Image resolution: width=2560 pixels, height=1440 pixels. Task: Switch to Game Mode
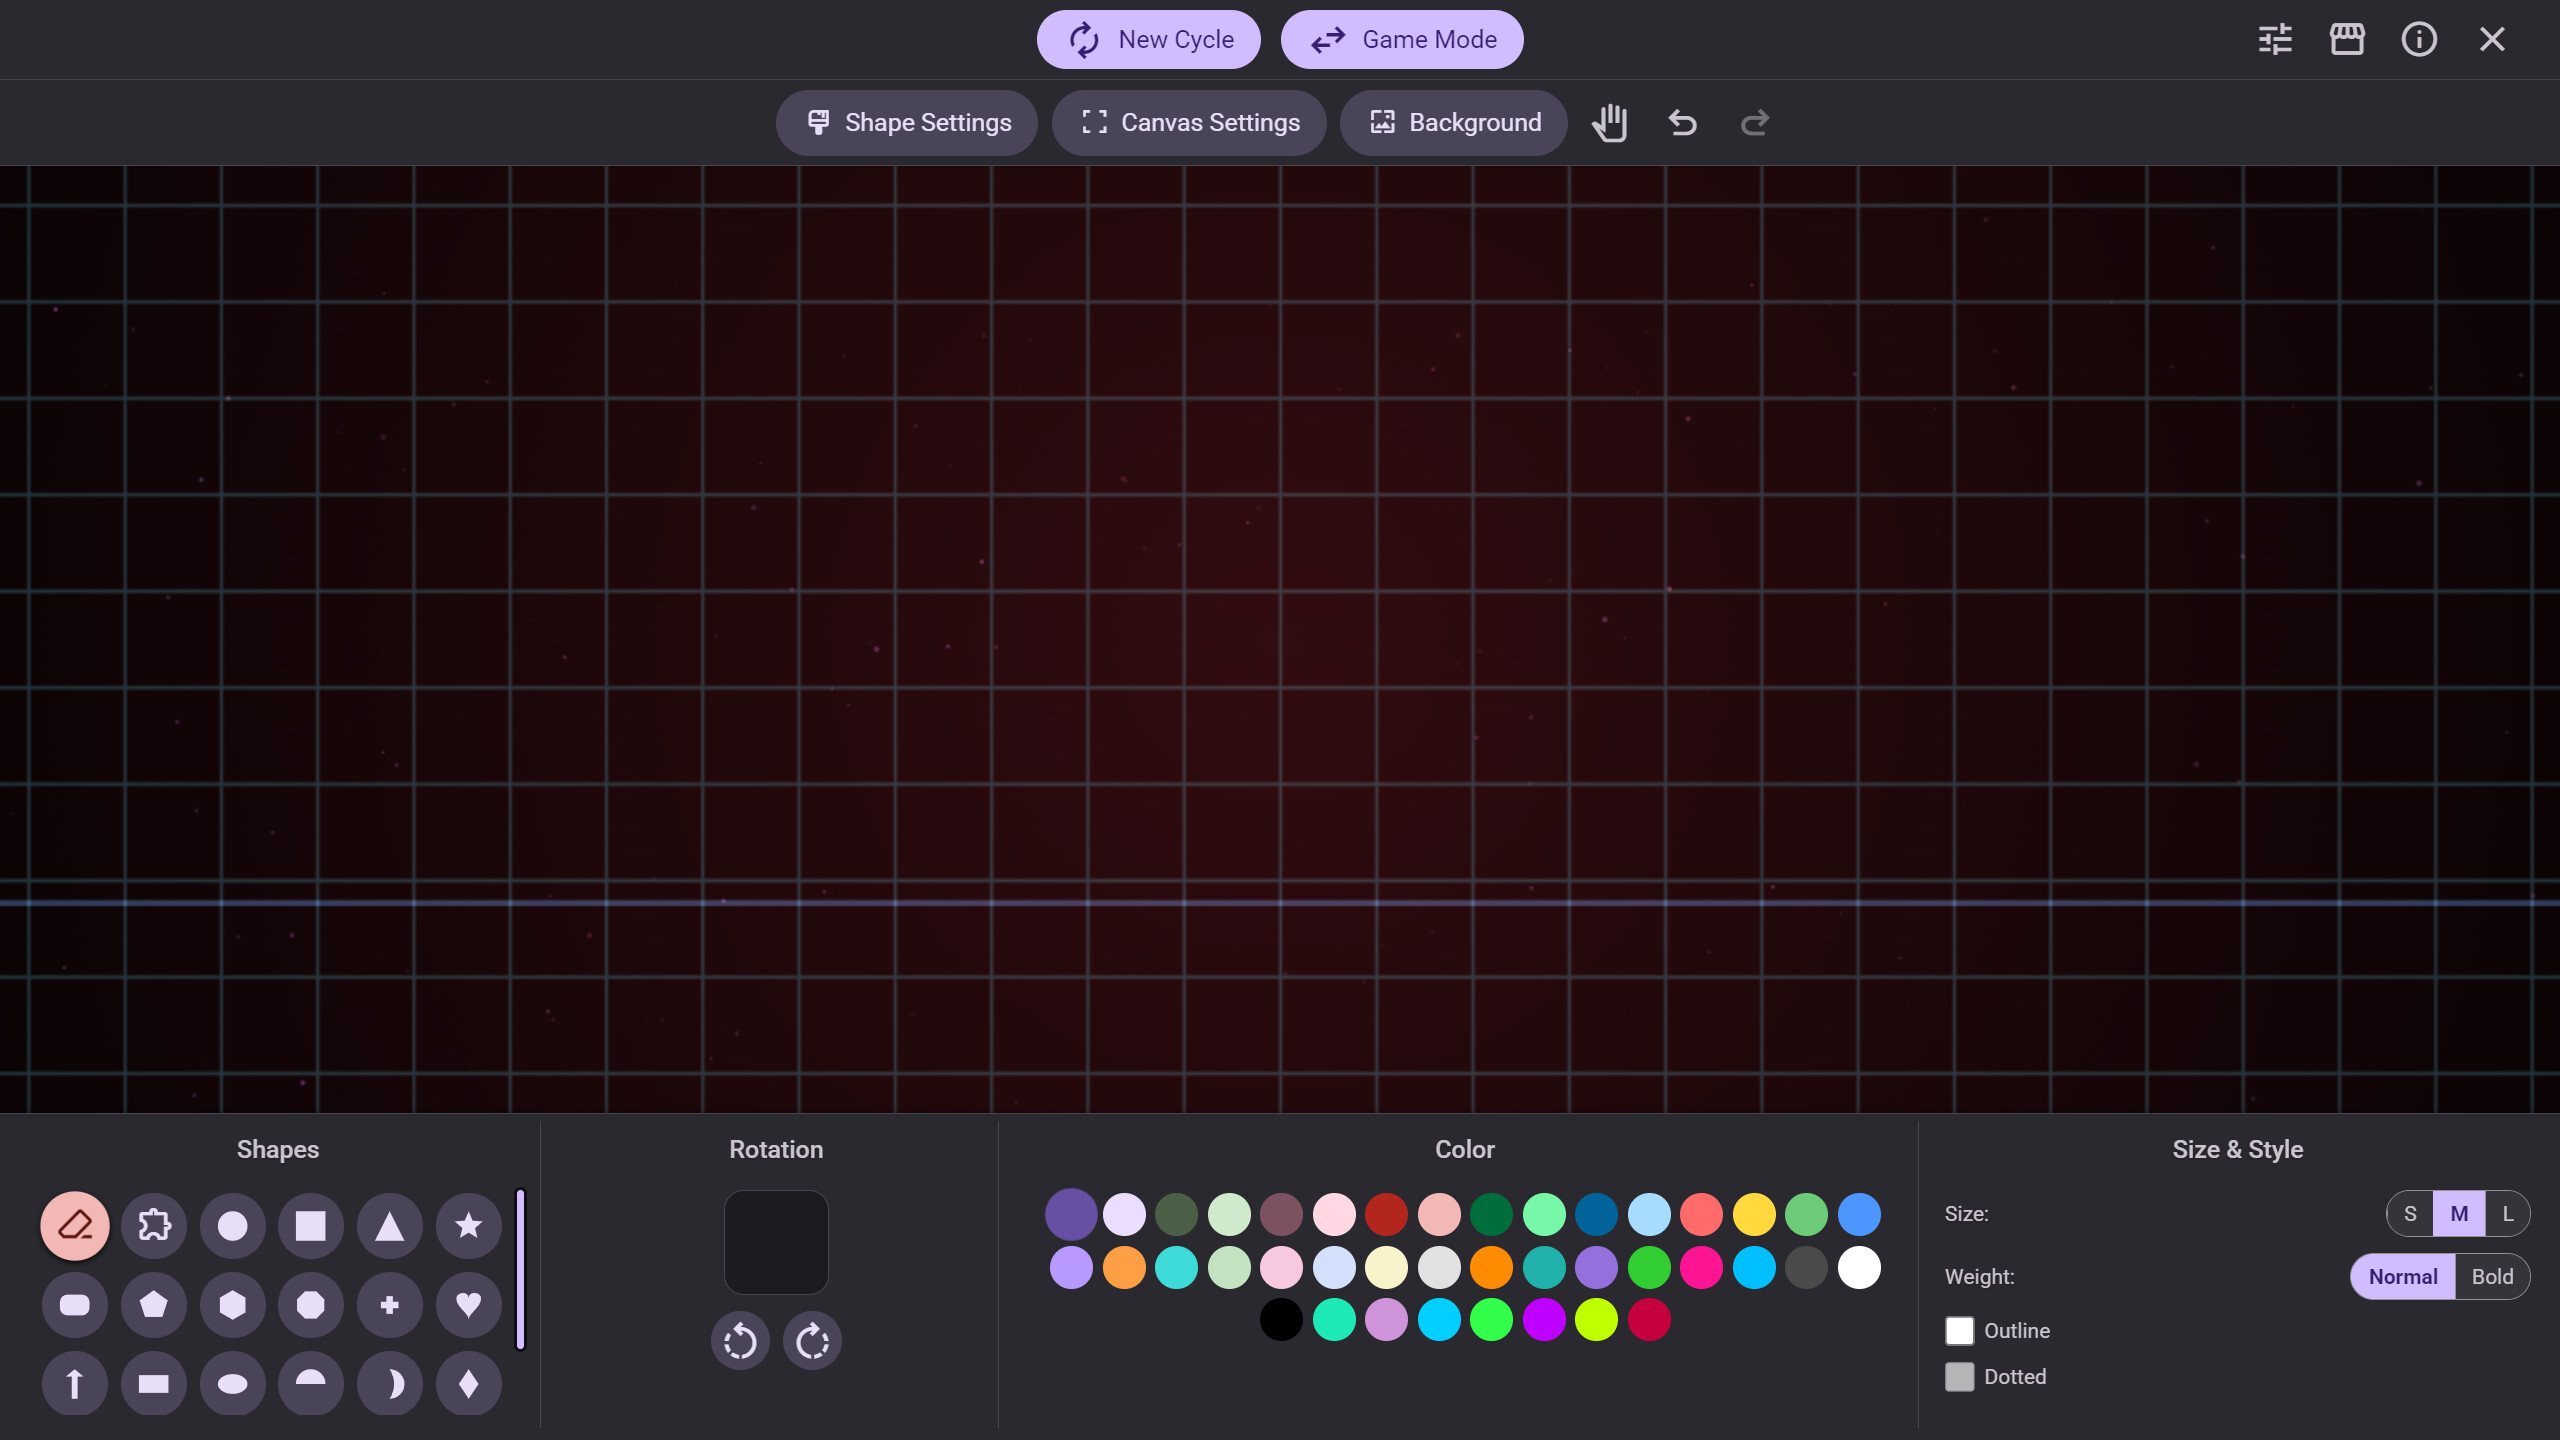coord(1401,39)
